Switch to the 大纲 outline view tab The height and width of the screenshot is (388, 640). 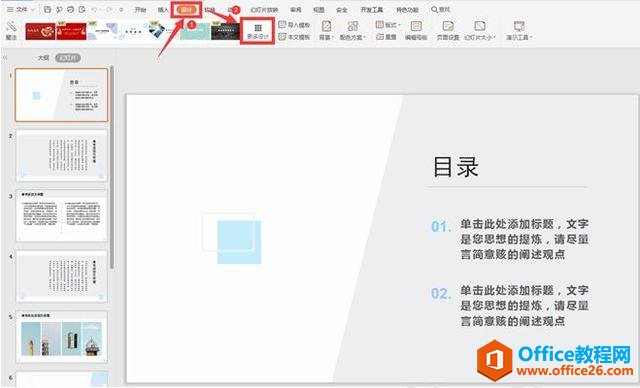(x=44, y=58)
